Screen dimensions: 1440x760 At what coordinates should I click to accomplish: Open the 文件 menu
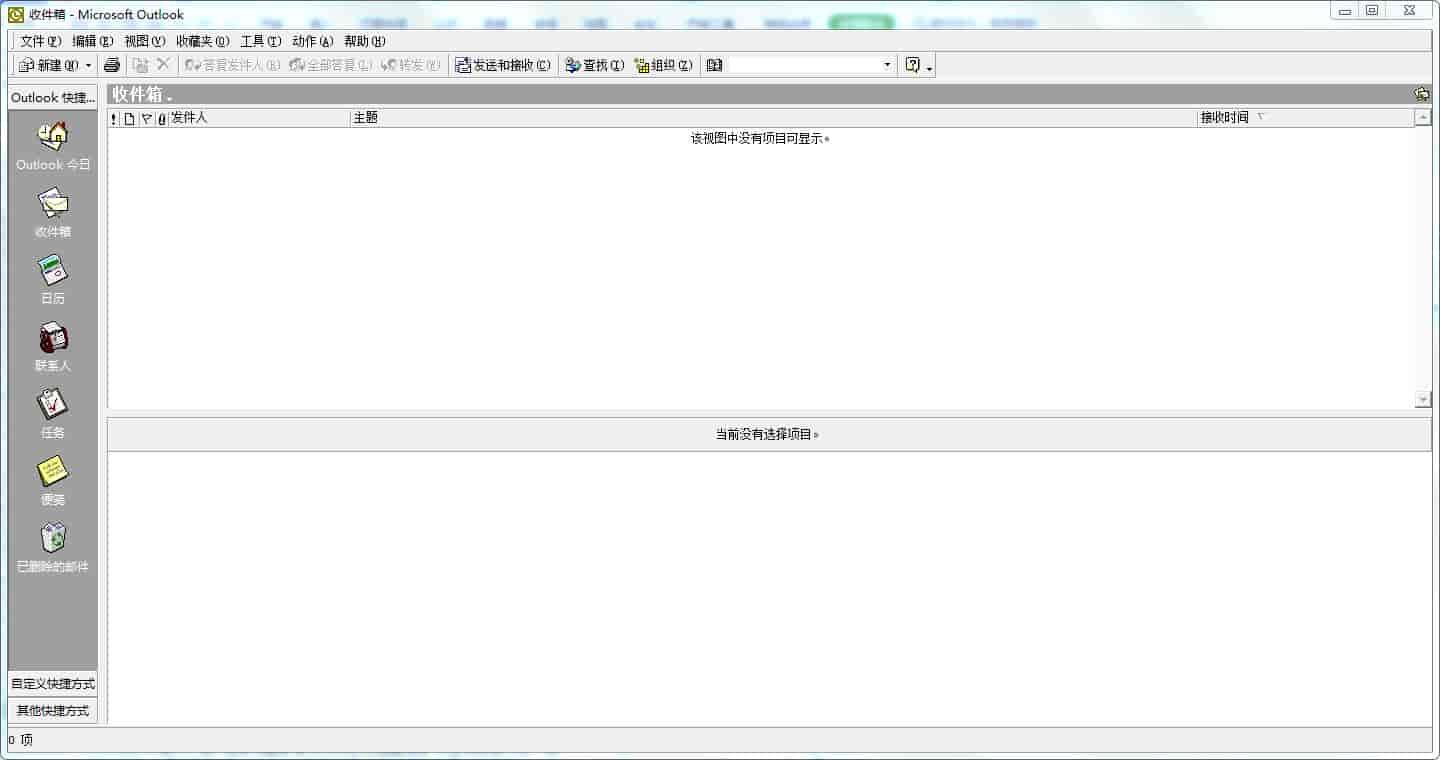40,41
